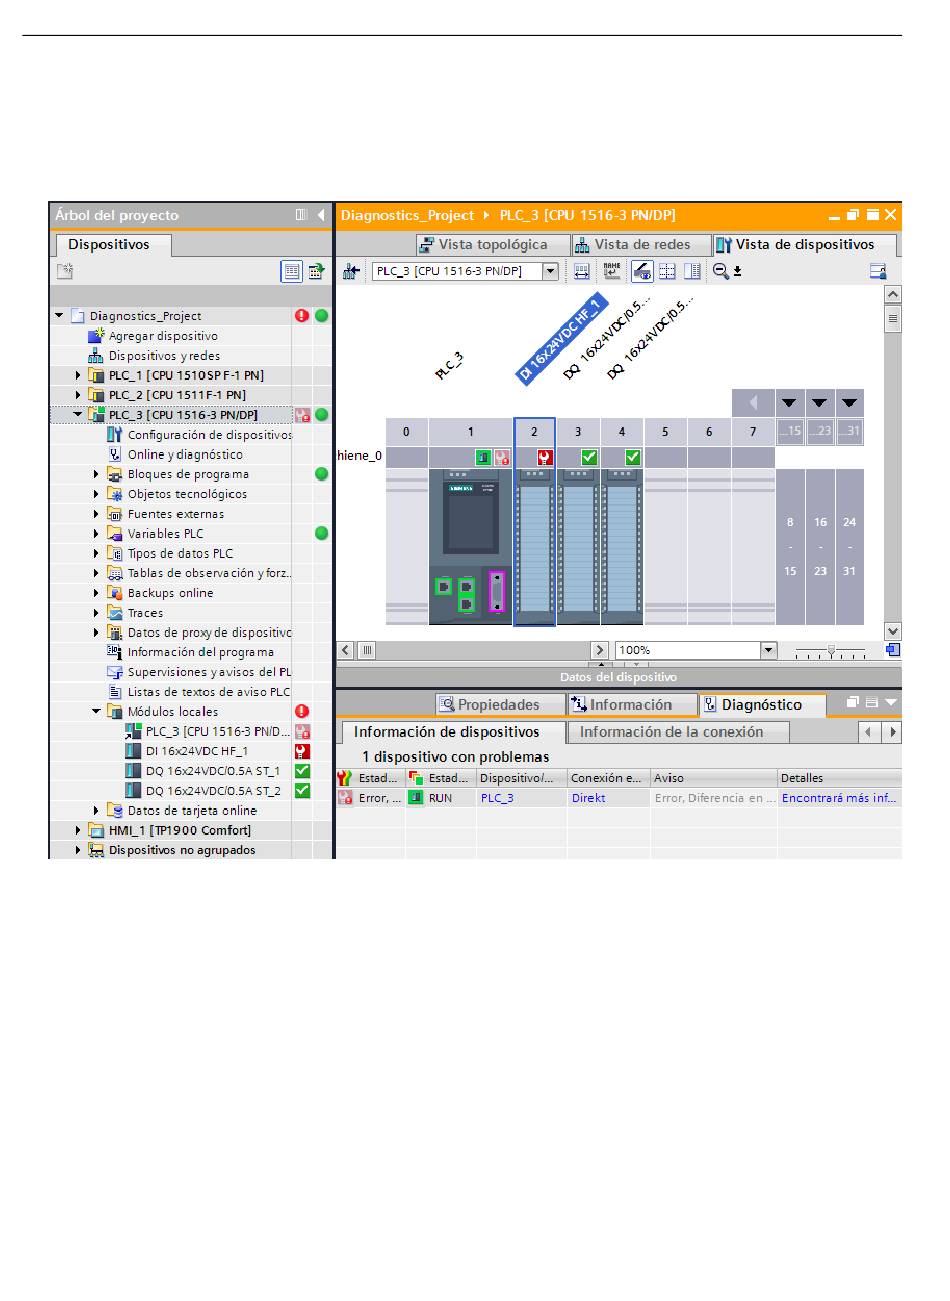The height and width of the screenshot is (1301, 950).
Task: Expand Variables PLC folder
Action: point(97,534)
